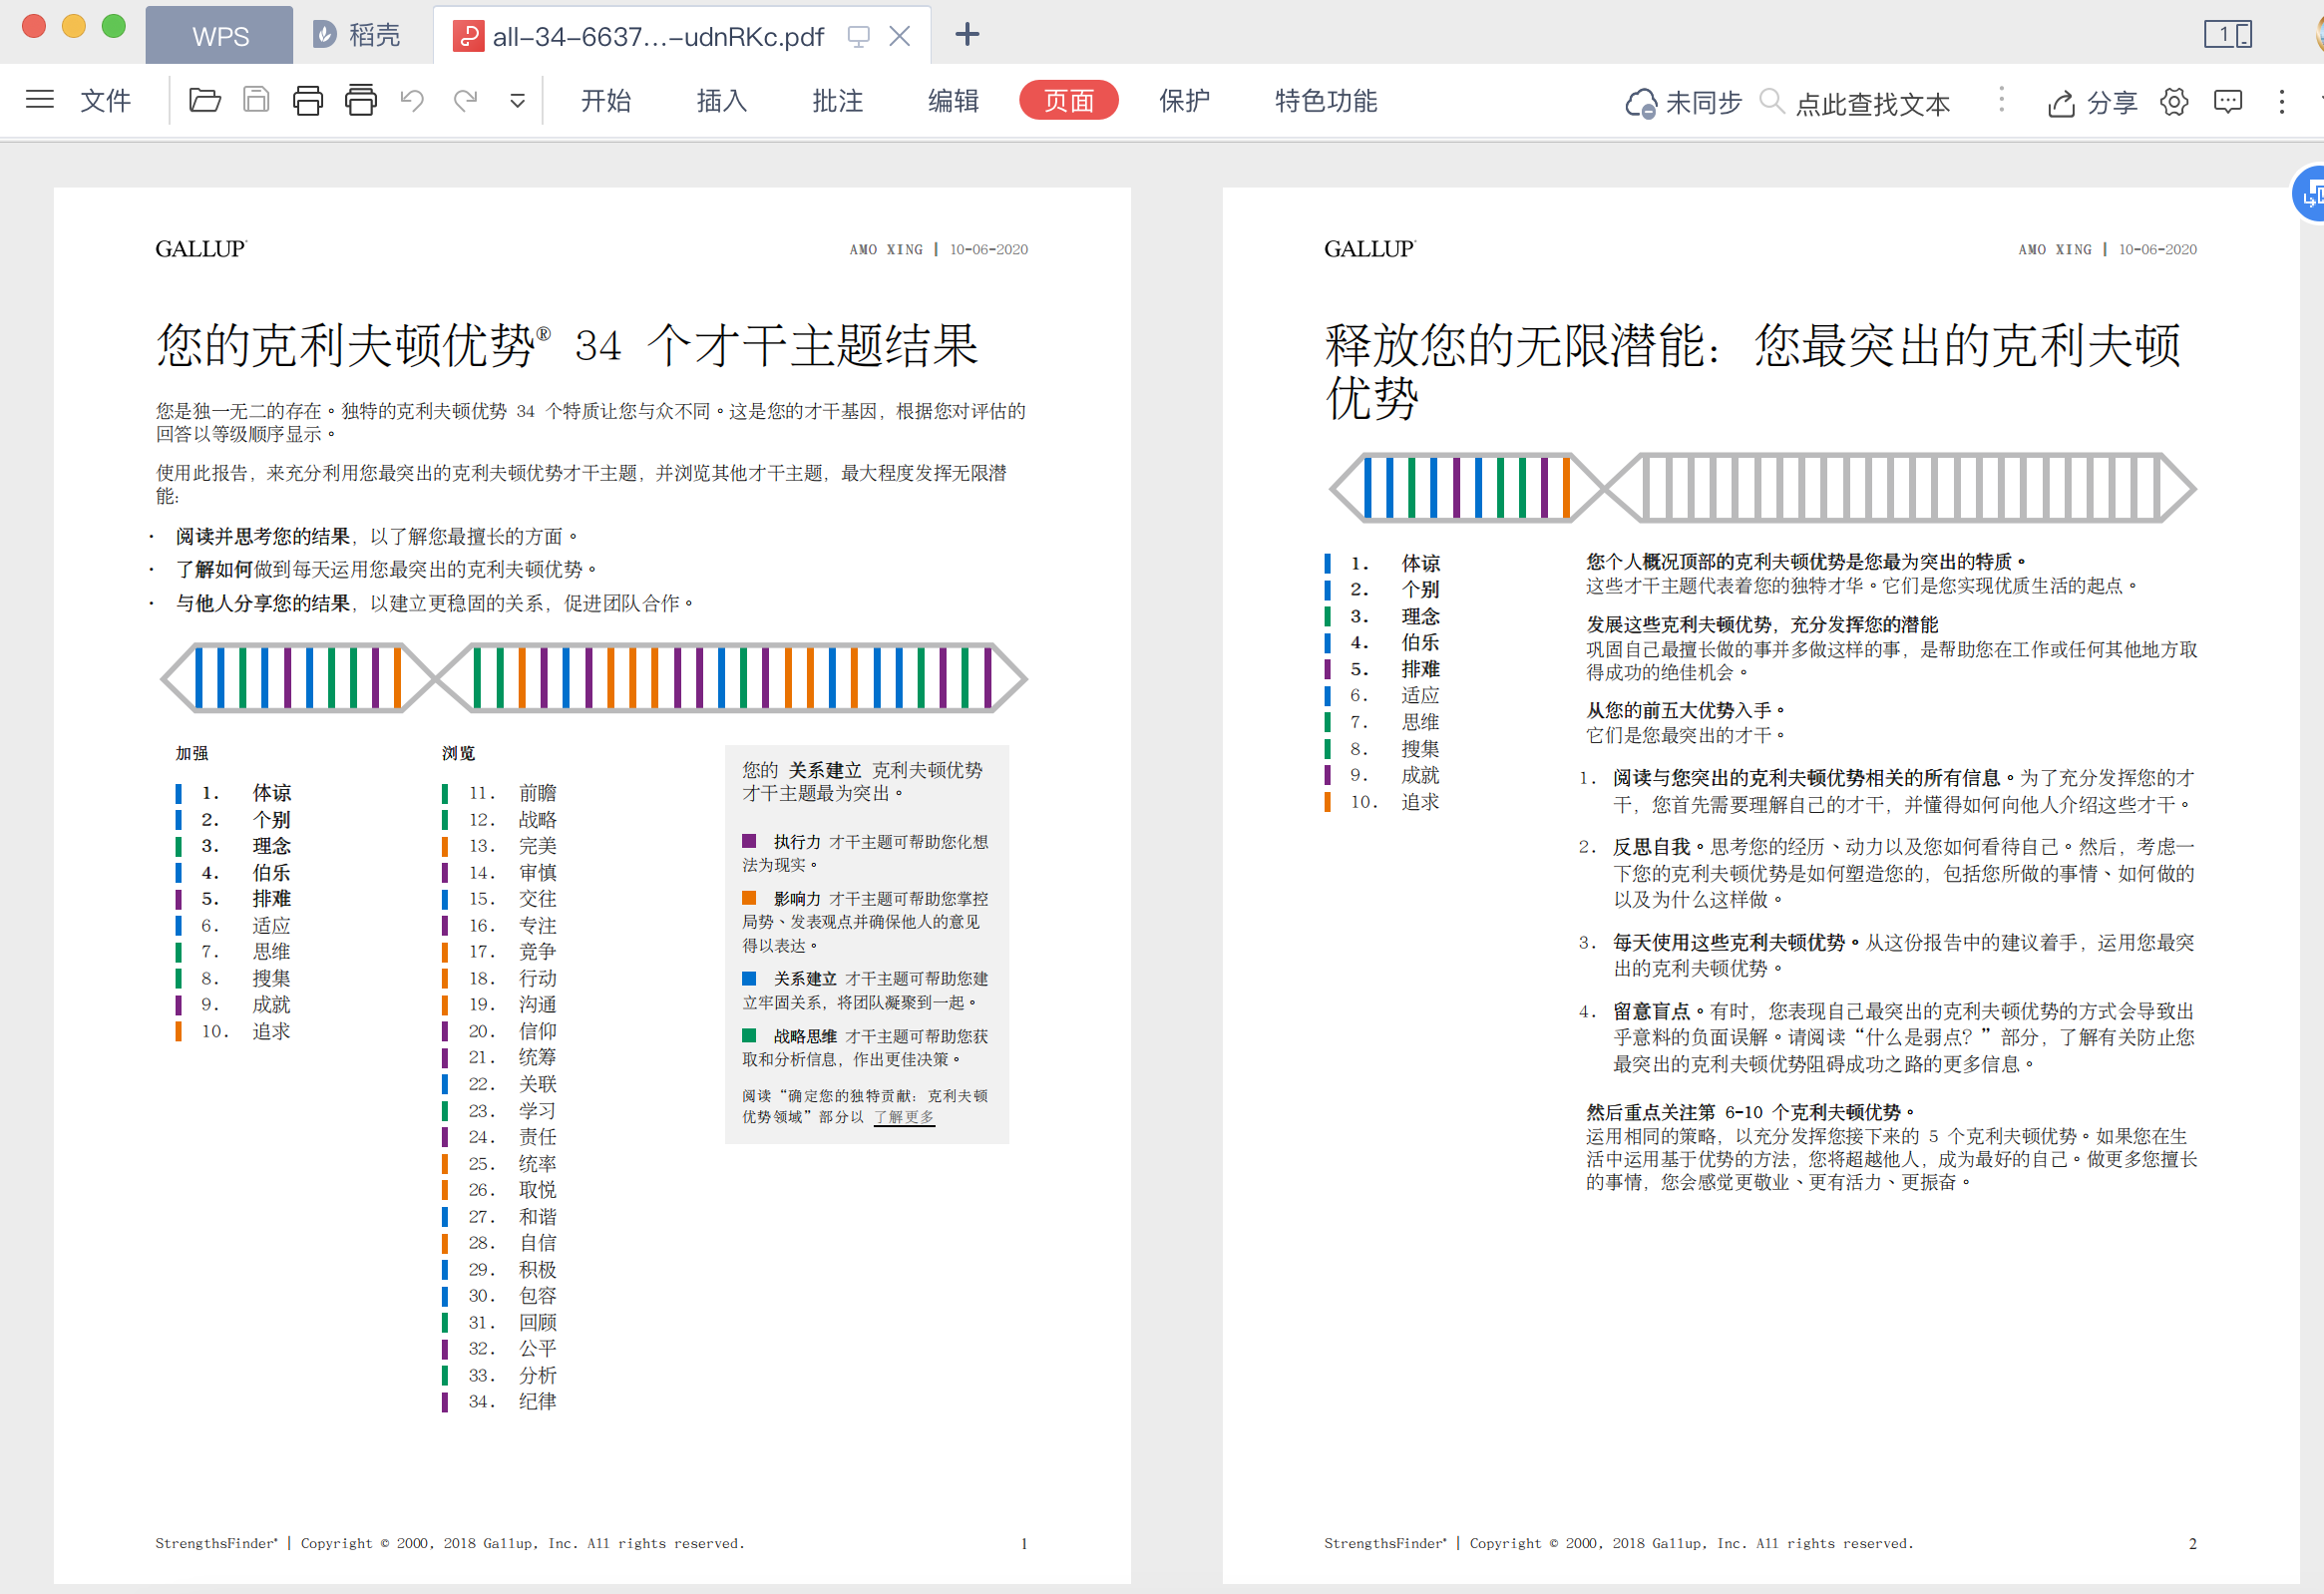The image size is (2324, 1594).
Task: Click the orange 影响力 color square
Action: (749, 898)
